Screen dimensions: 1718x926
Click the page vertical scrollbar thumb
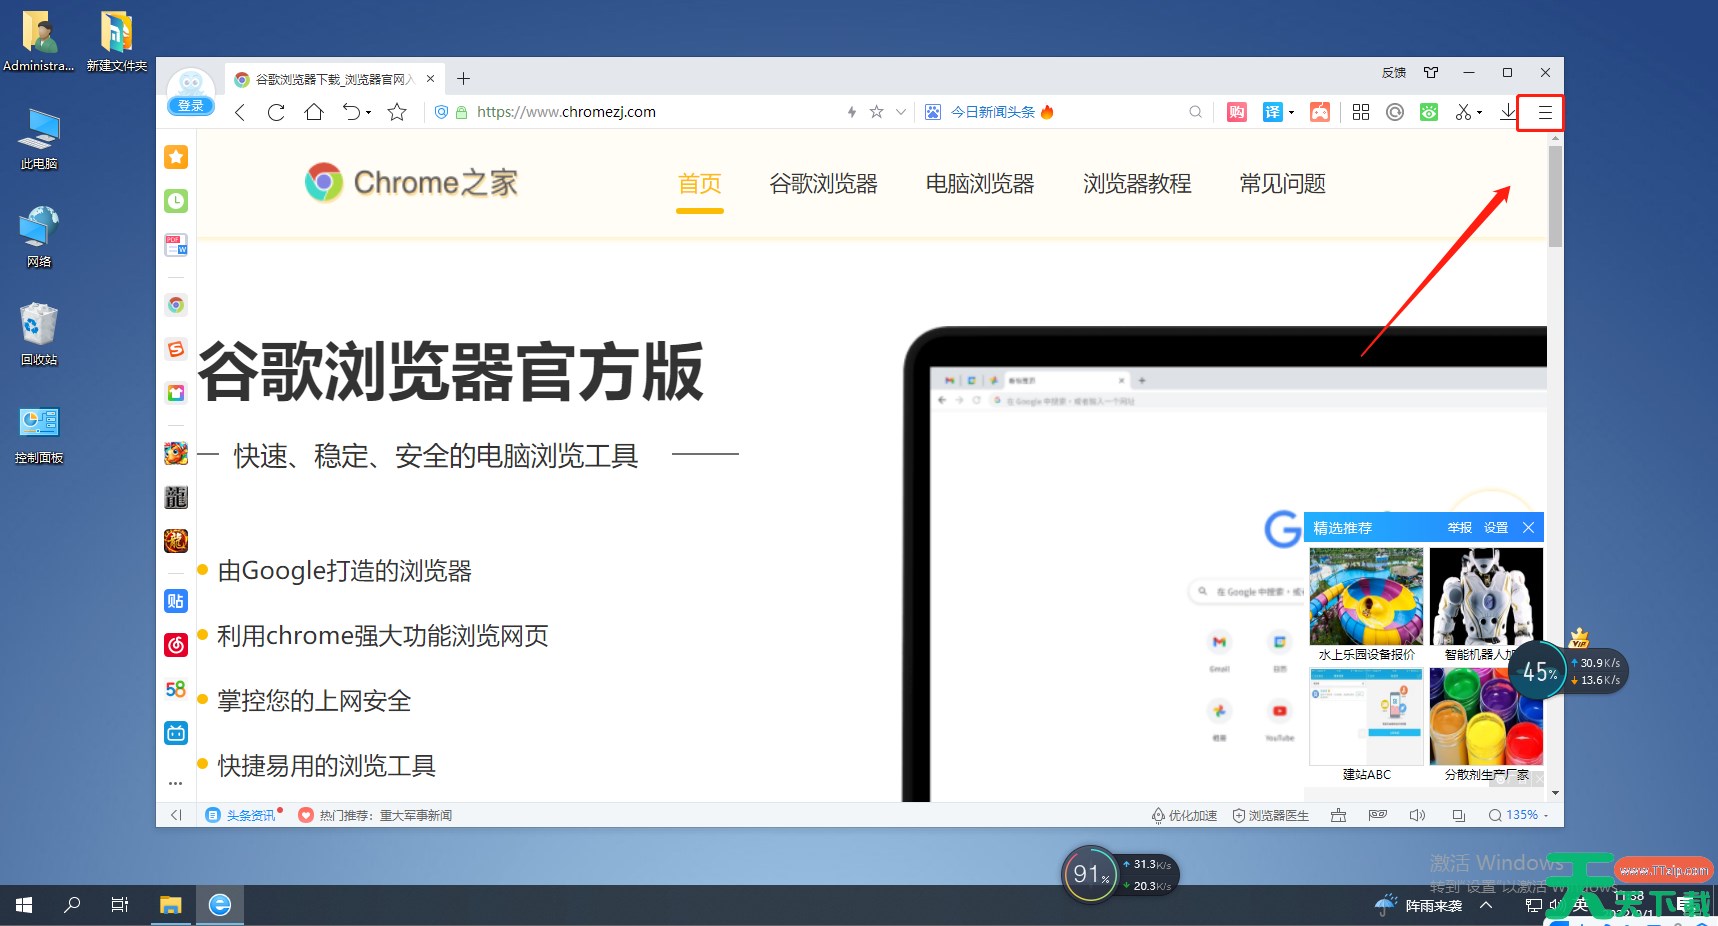[1554, 195]
